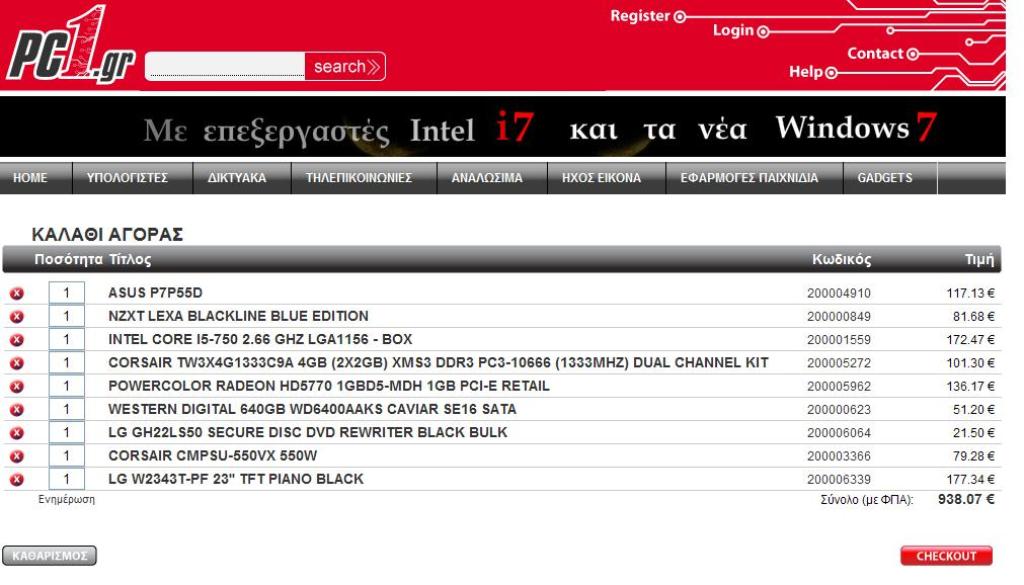The image size is (1024, 585).
Task: Remove Corsair CMPSU-550VX power supply
Action: (17, 456)
